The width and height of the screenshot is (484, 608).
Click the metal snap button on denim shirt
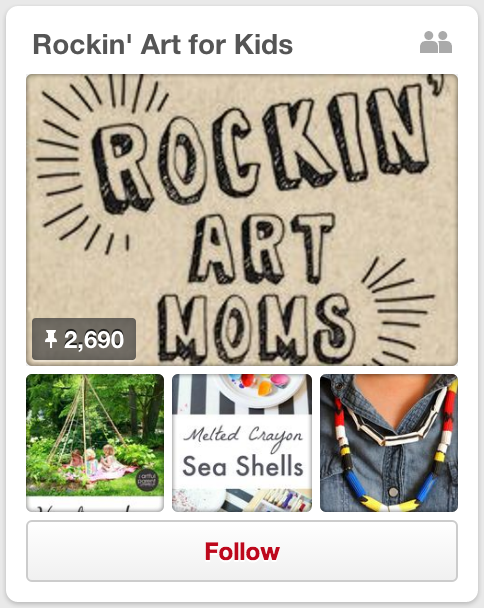point(394,492)
